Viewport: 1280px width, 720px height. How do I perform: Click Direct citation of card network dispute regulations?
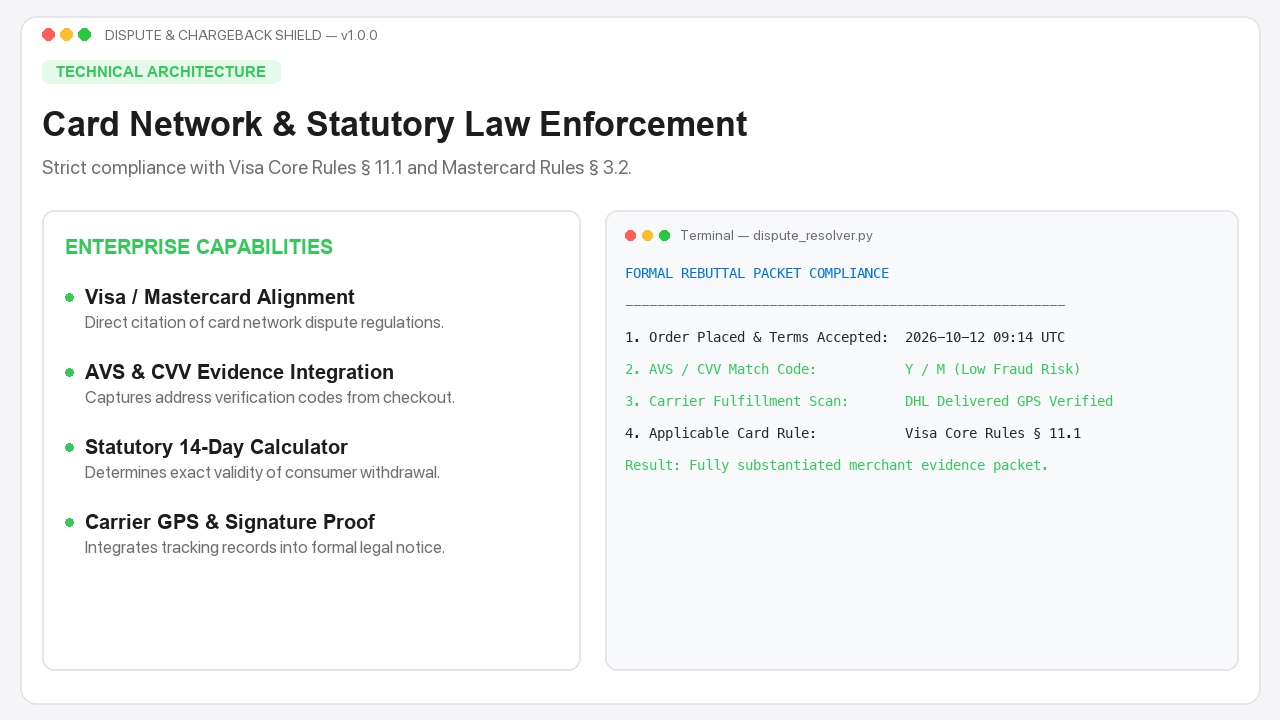[x=264, y=323]
